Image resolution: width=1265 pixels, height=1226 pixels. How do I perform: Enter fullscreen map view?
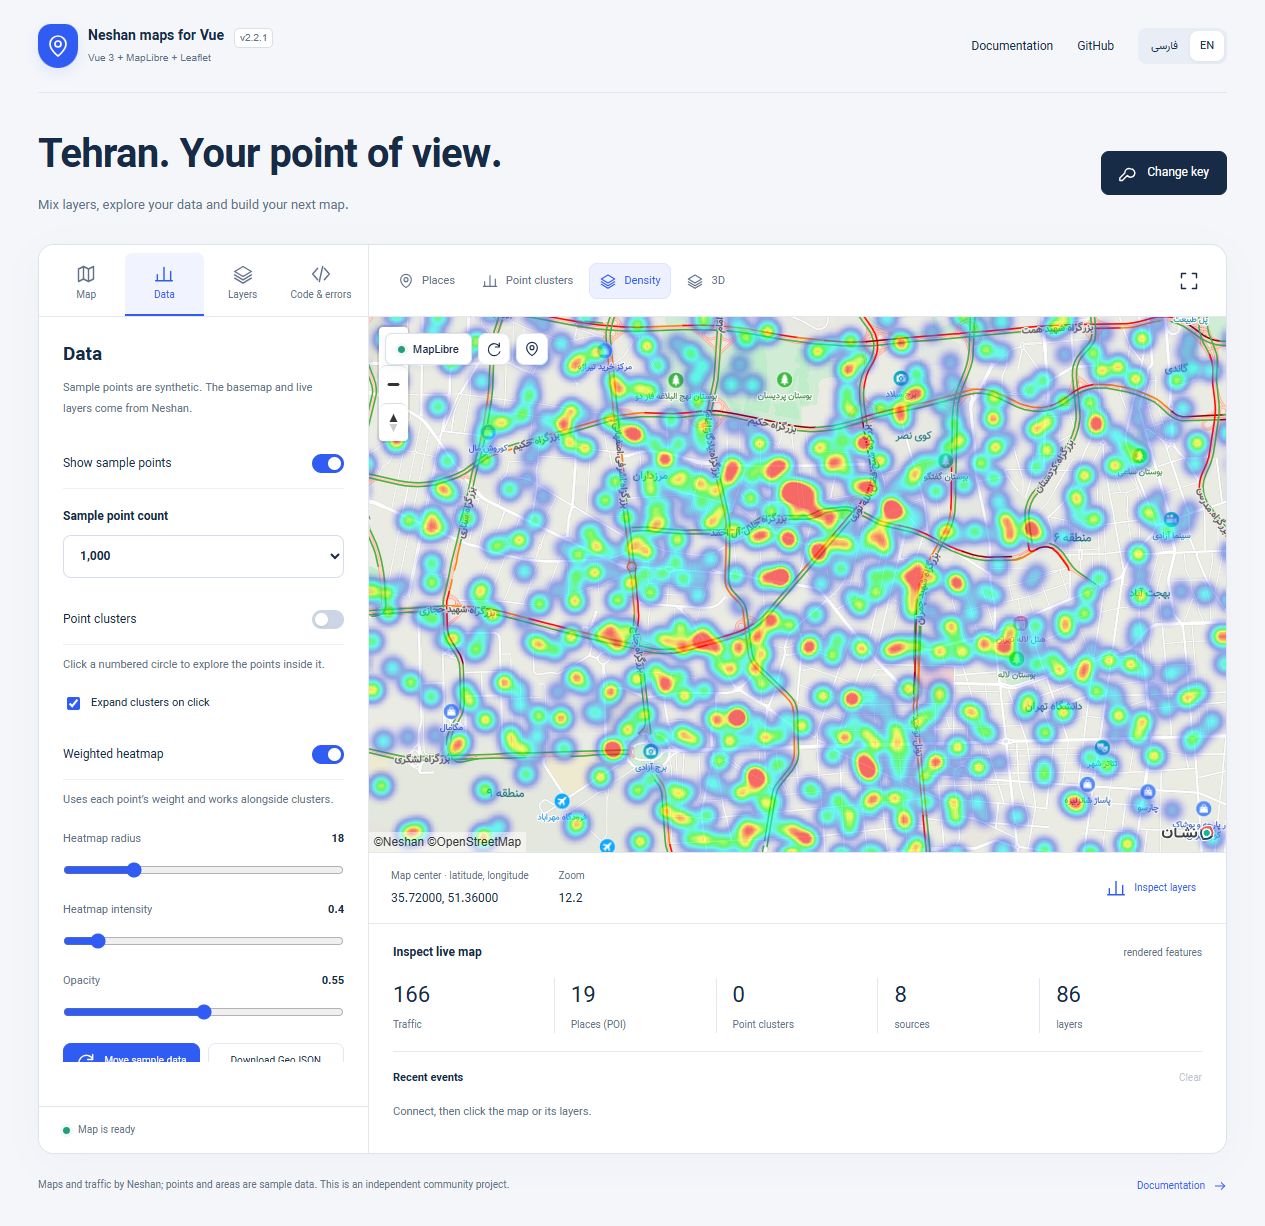click(x=1188, y=281)
